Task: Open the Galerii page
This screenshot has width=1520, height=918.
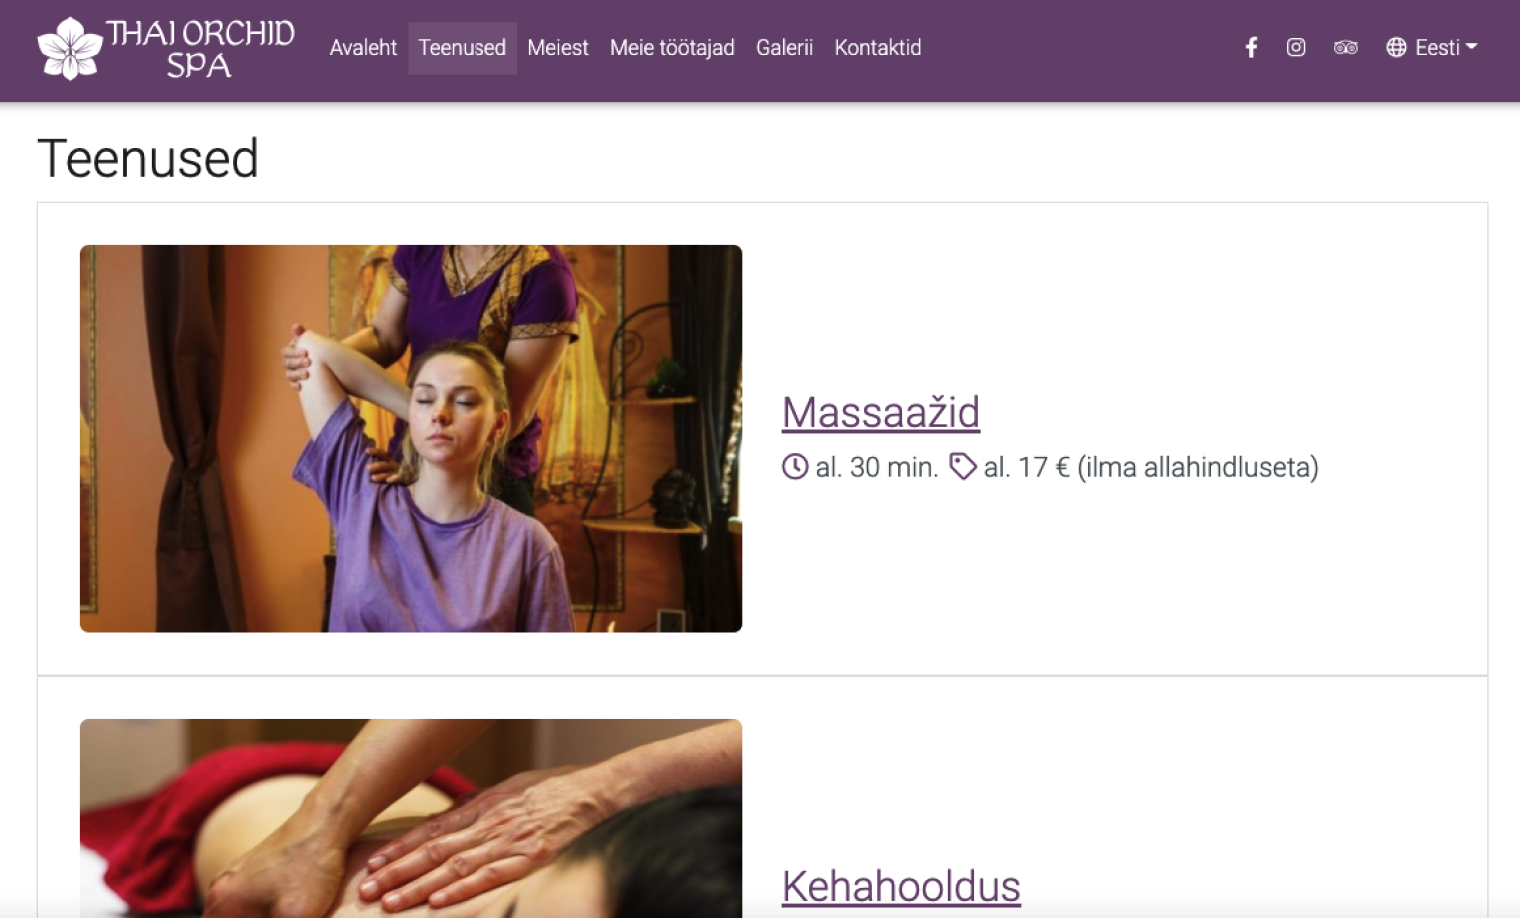Action: (x=784, y=47)
